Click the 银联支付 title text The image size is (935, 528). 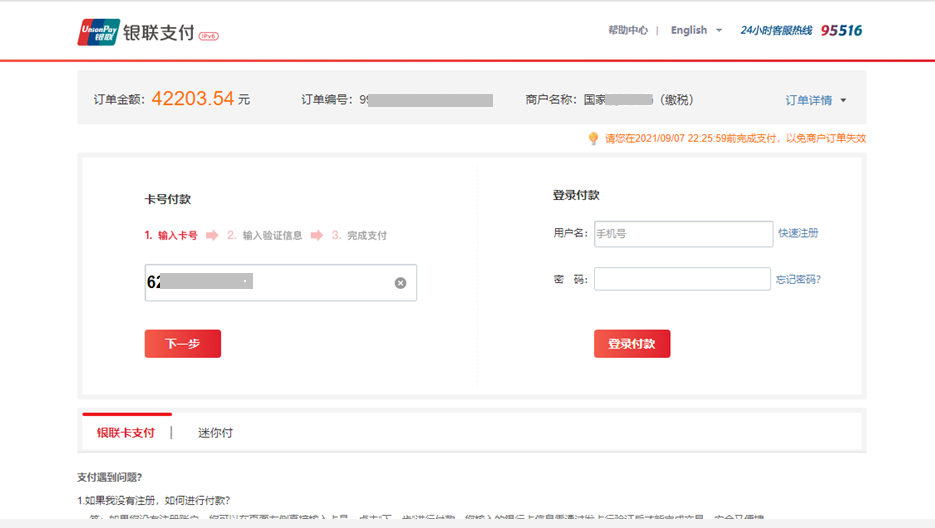159,32
